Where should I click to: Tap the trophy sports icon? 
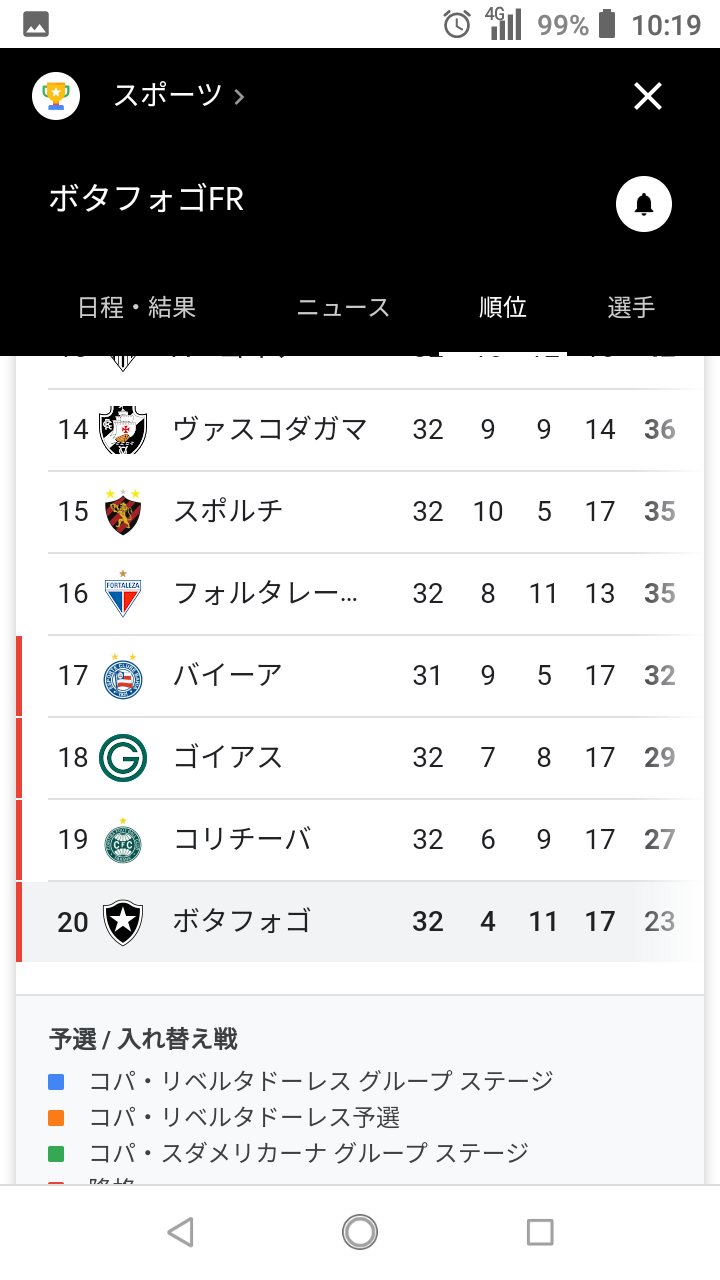56,96
